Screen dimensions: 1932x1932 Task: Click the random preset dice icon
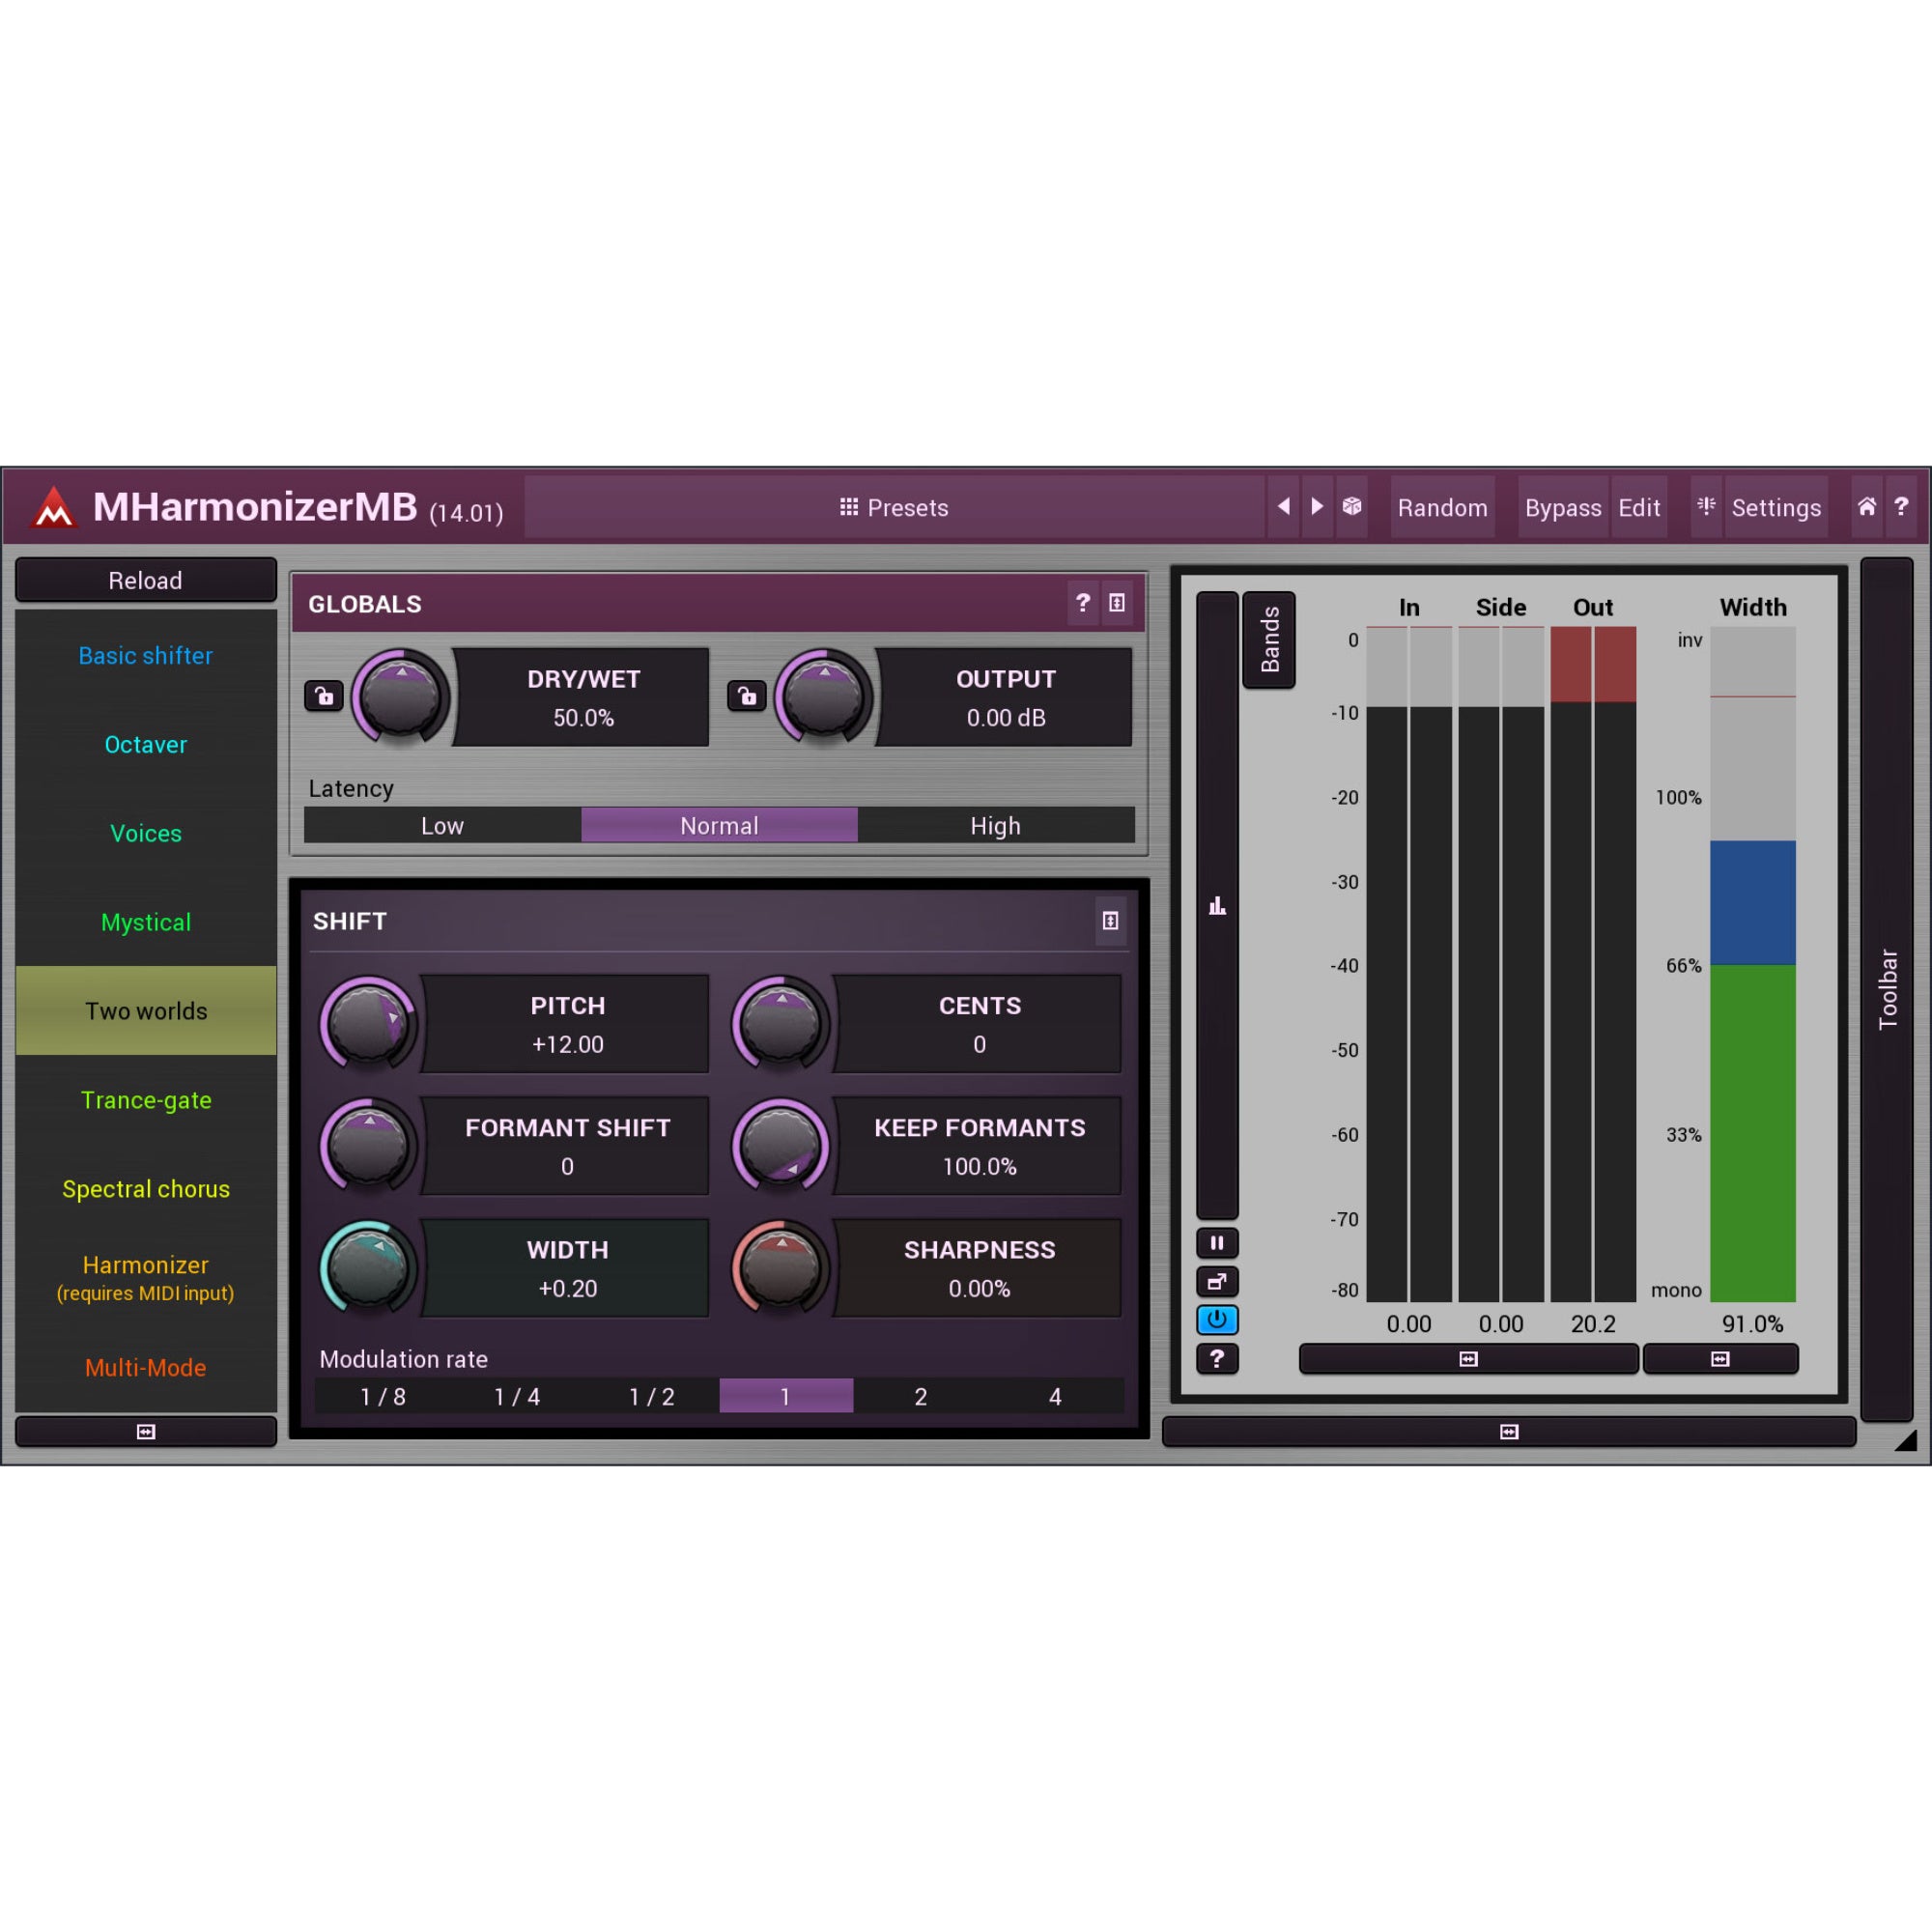(x=1352, y=507)
